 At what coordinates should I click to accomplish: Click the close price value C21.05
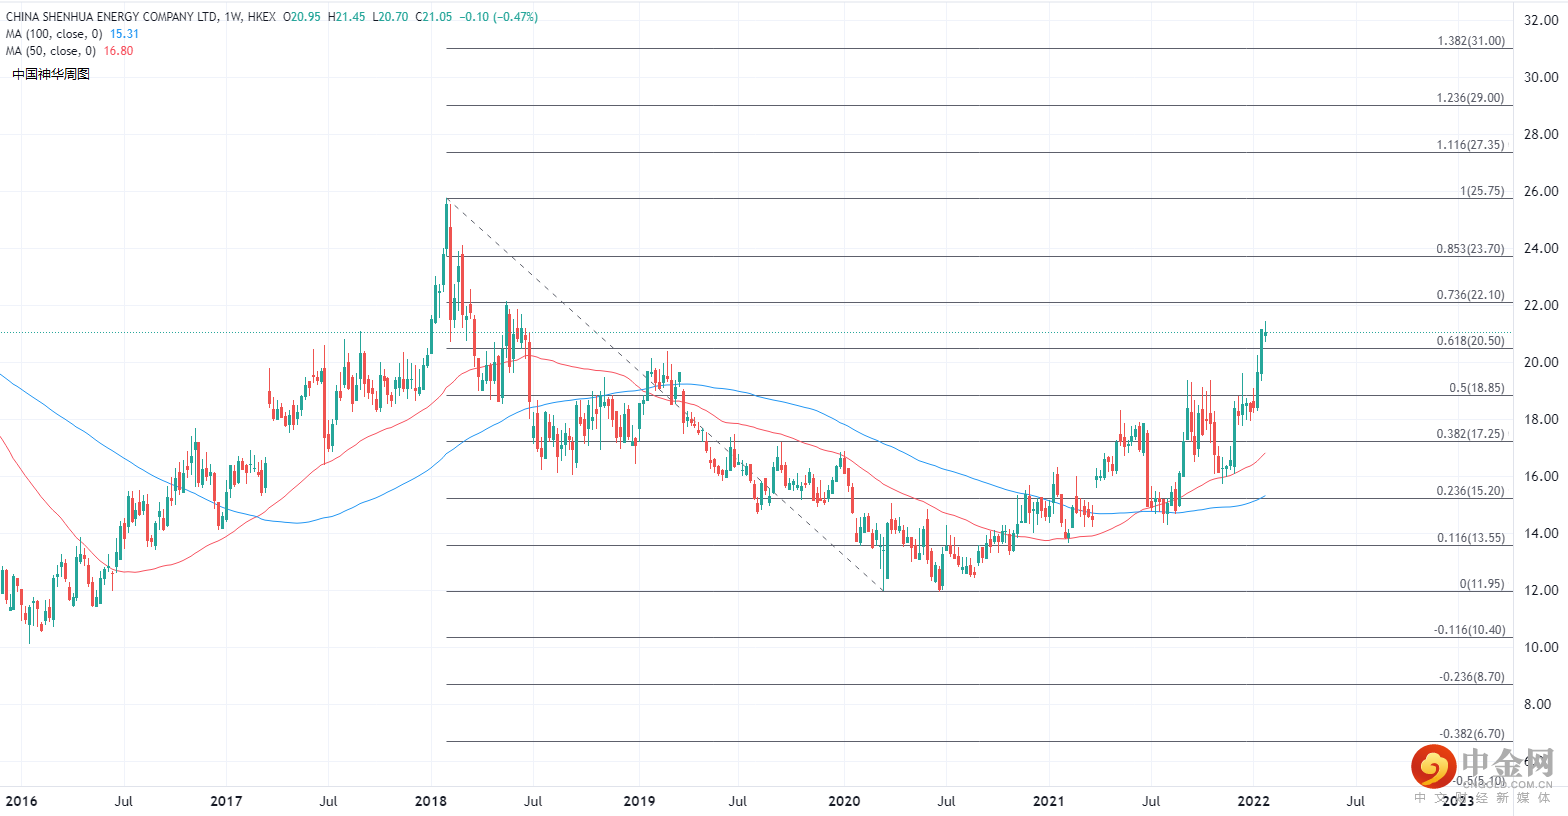click(x=433, y=17)
